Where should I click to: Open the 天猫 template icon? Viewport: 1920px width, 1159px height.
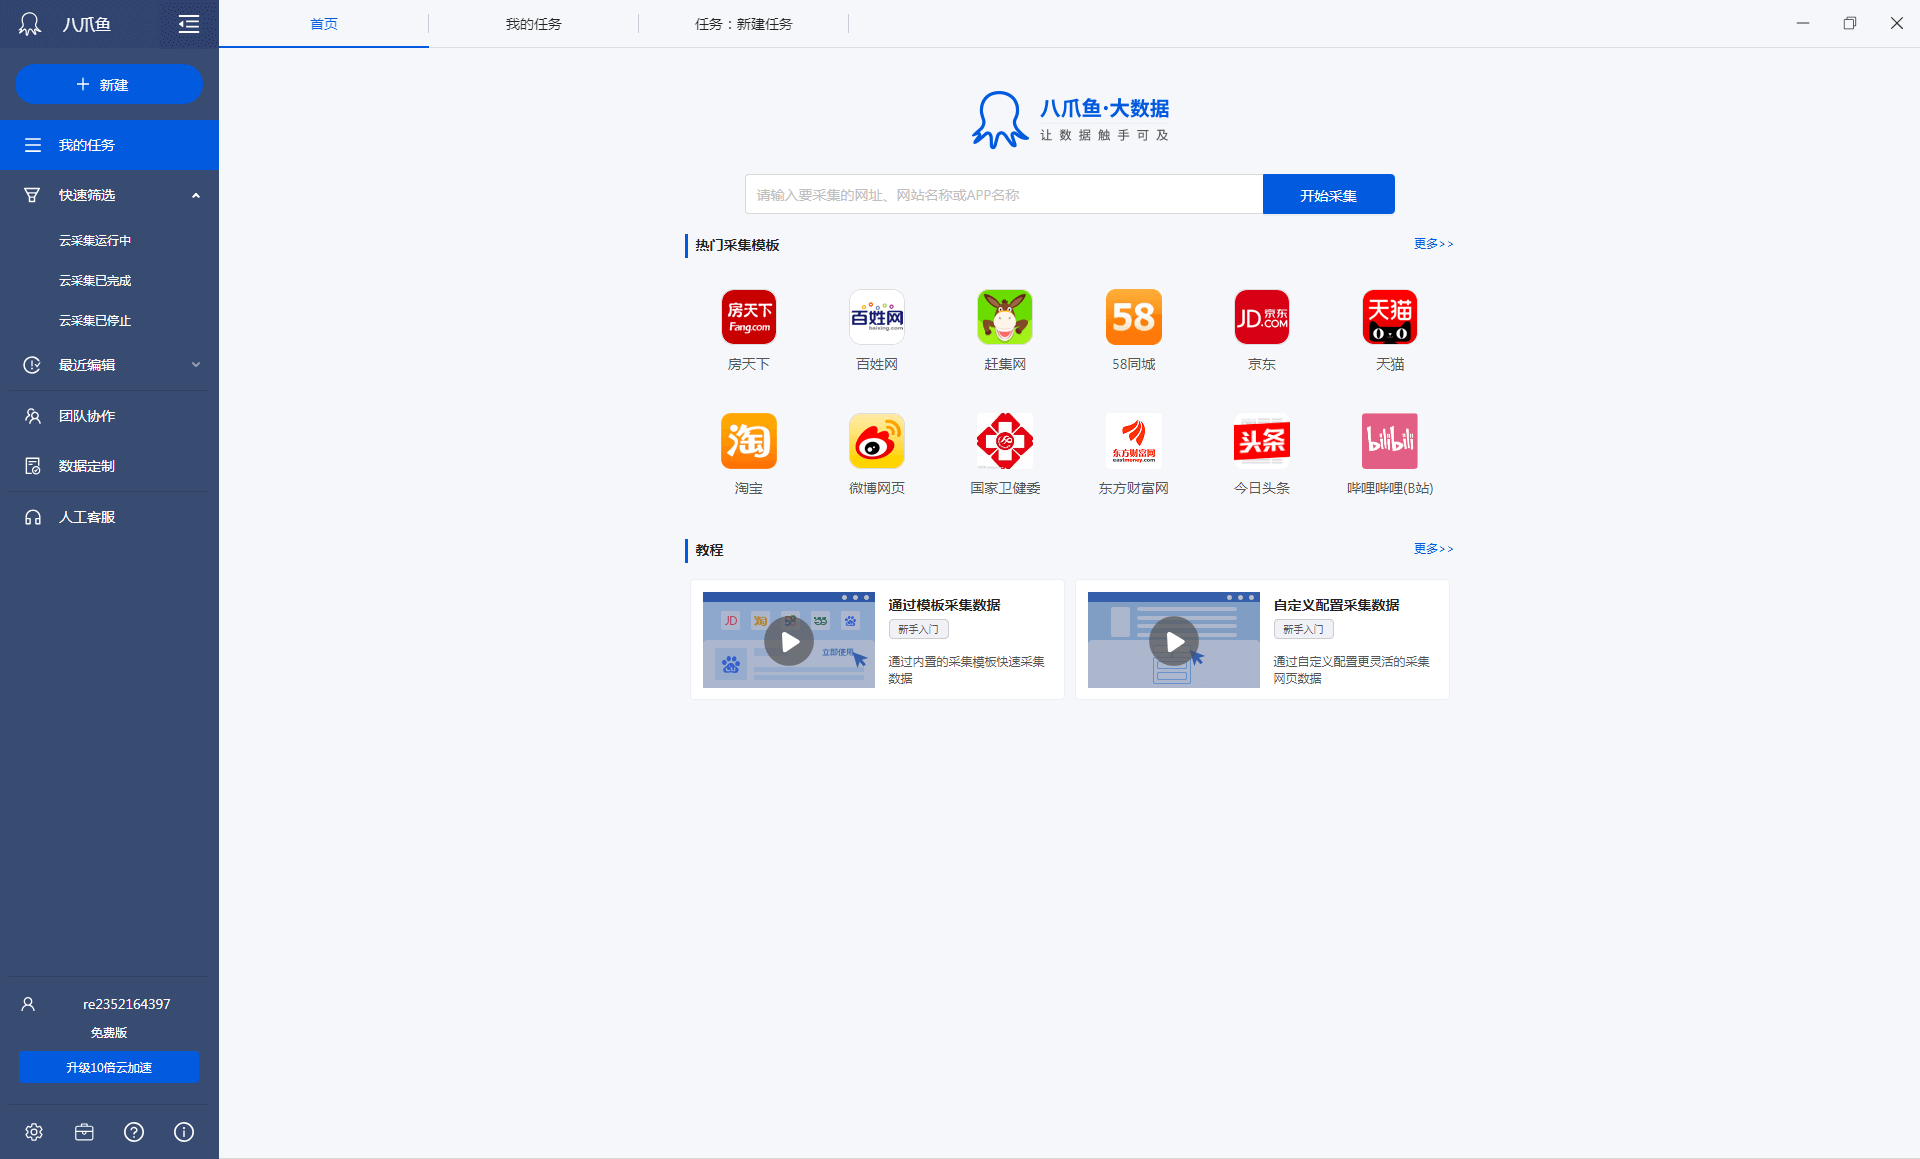[x=1389, y=317]
